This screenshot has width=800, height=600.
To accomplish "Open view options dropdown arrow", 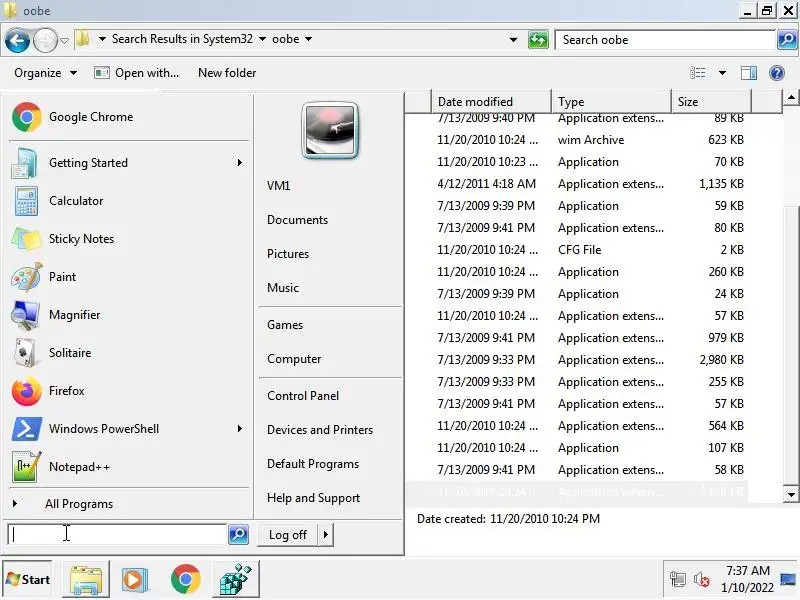I will 722,73.
